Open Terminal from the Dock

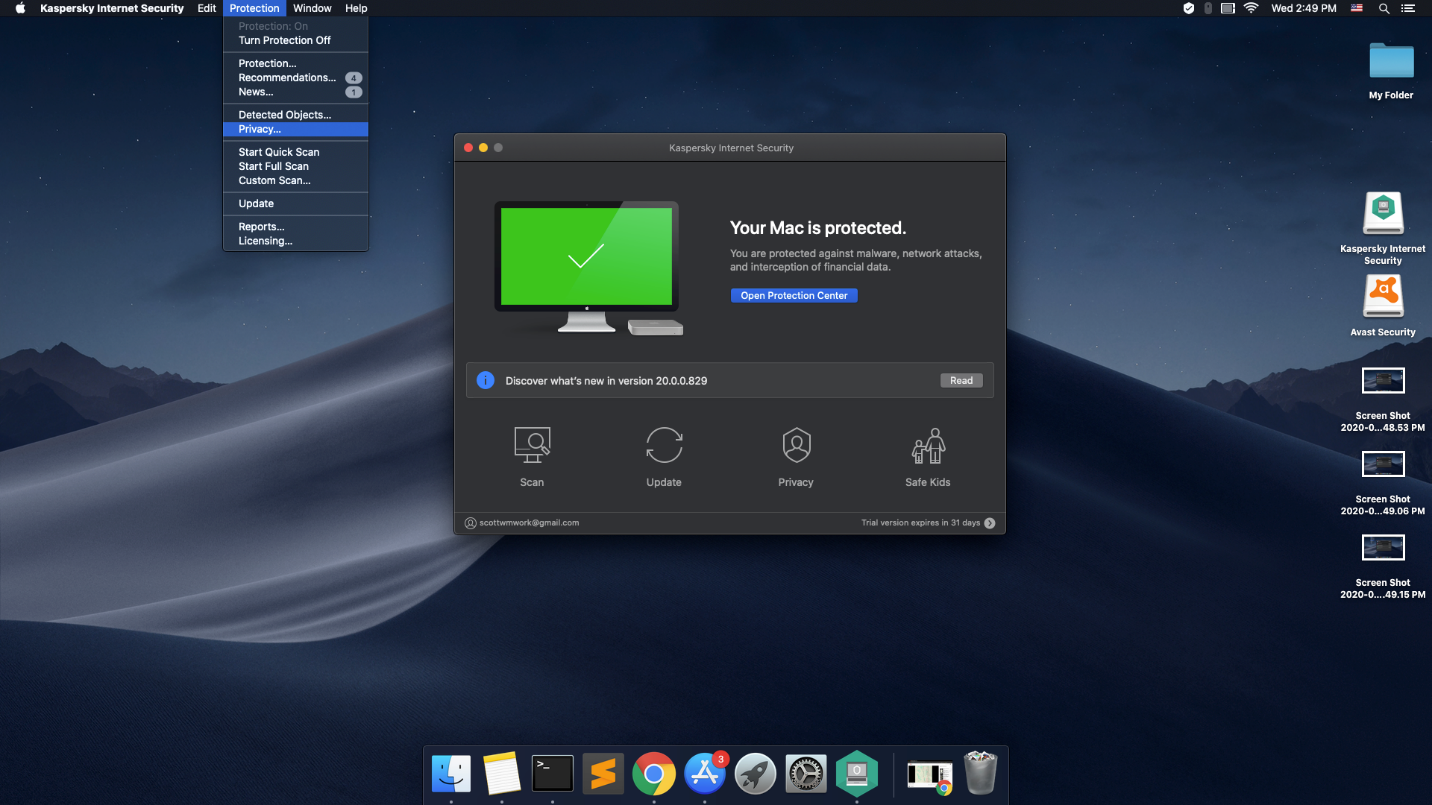[x=553, y=774]
